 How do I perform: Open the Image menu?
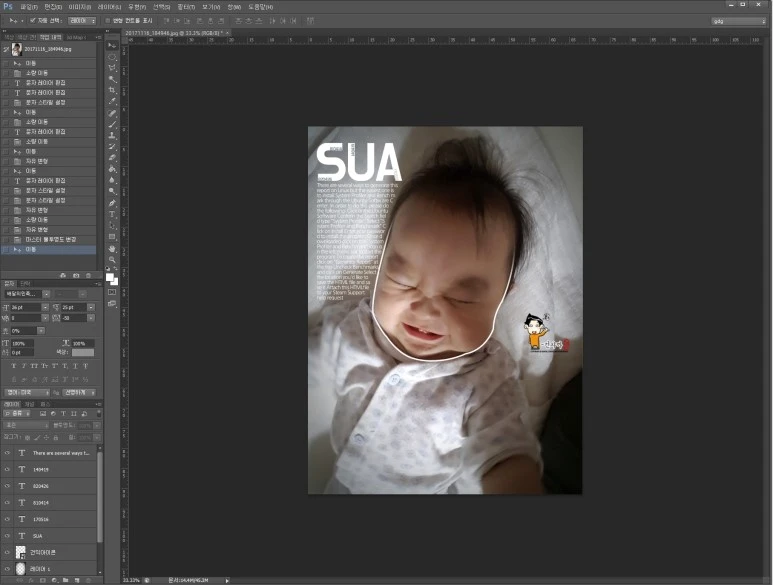79,7
